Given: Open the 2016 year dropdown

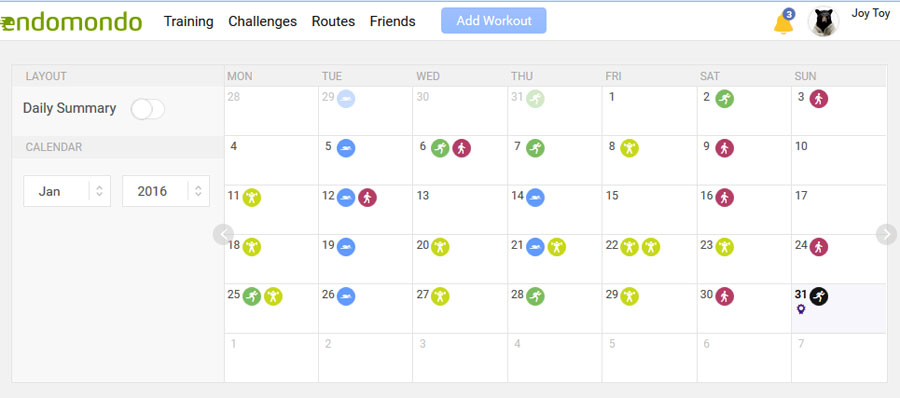Looking at the screenshot, I should (x=166, y=191).
